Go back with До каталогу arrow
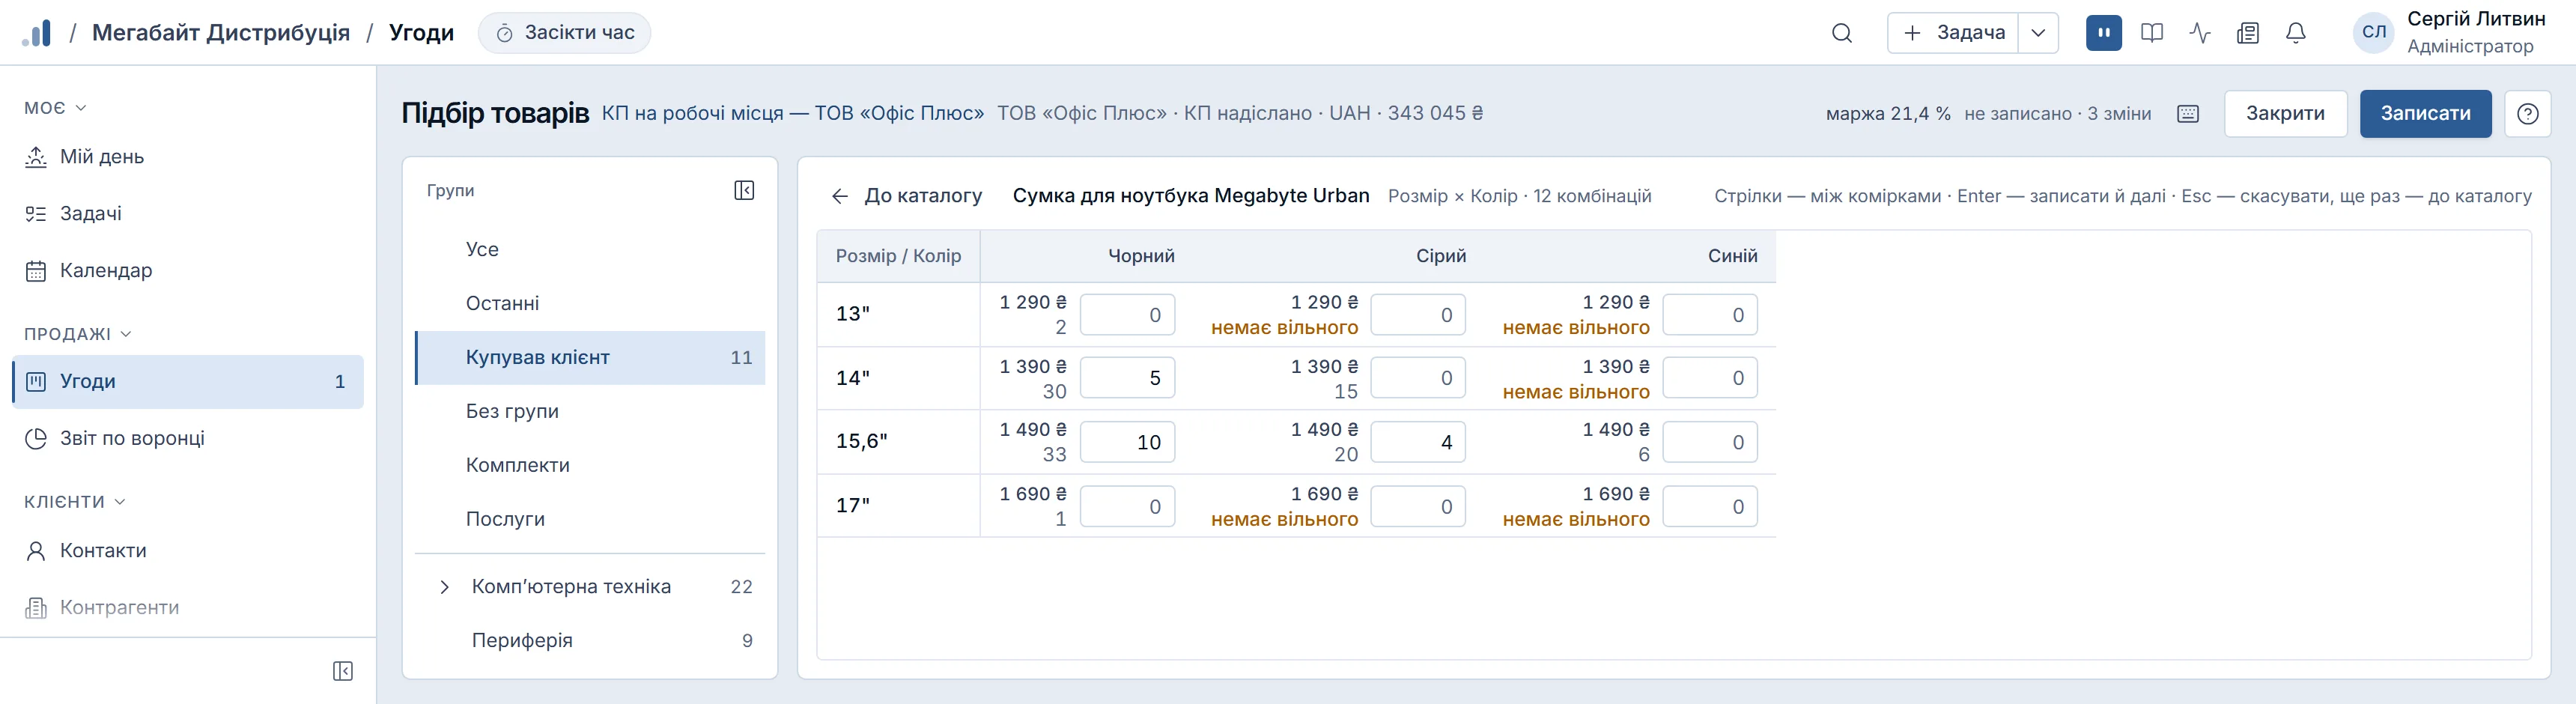Viewport: 2576px width, 704px height. click(x=907, y=196)
